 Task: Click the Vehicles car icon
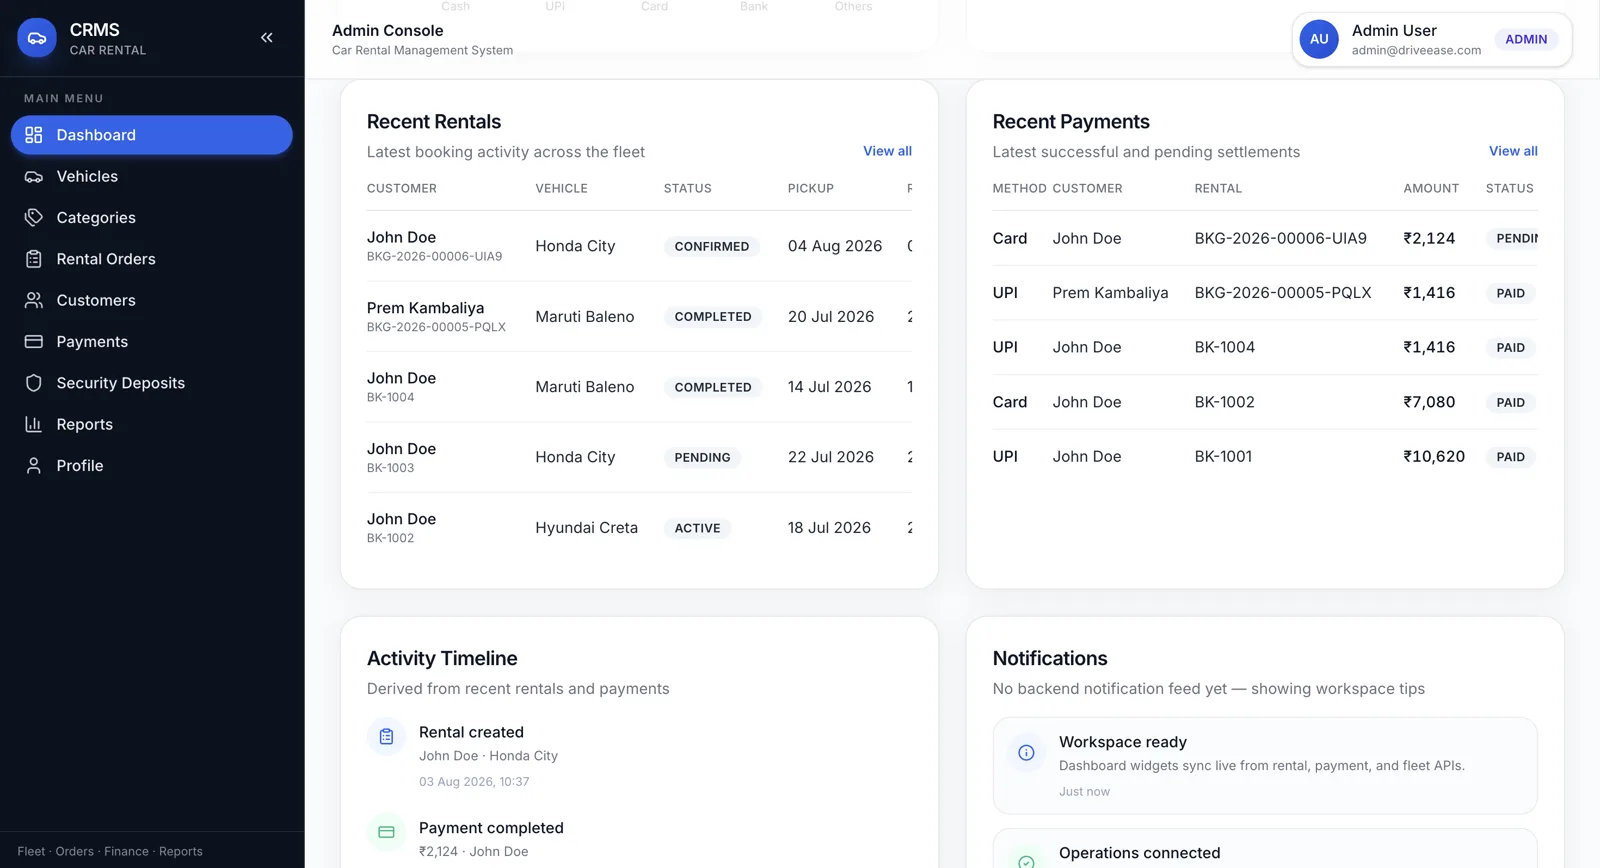[x=34, y=176]
